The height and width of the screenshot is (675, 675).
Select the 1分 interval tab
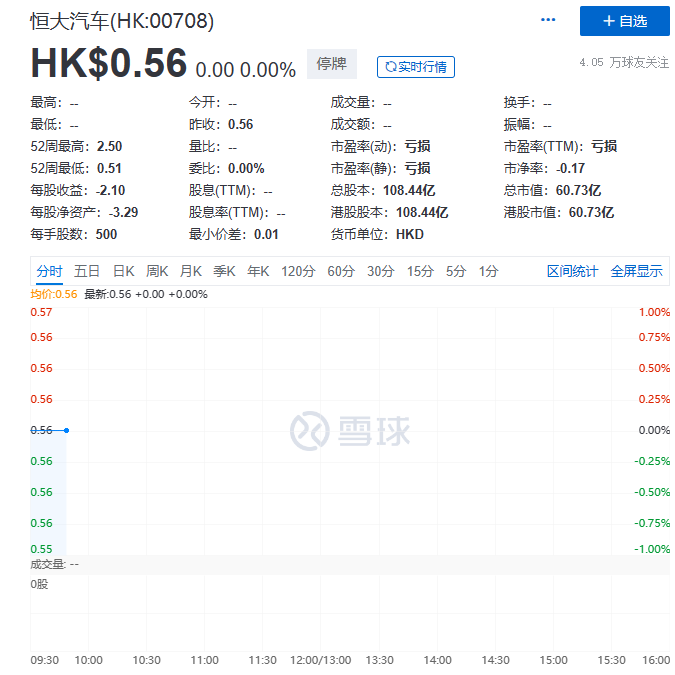tap(489, 271)
